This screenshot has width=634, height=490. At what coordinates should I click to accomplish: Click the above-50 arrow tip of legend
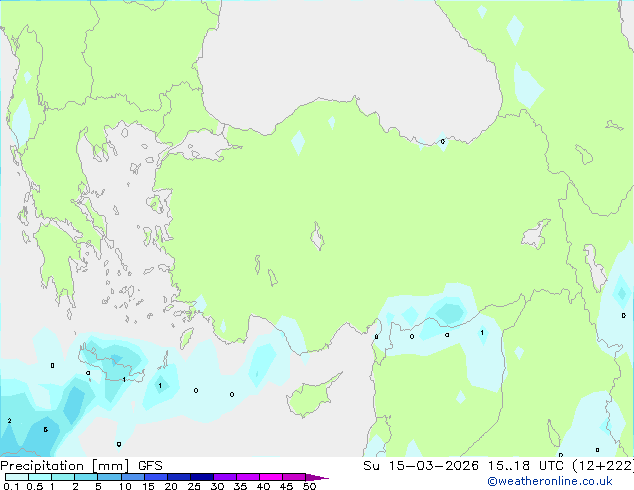[317, 477]
